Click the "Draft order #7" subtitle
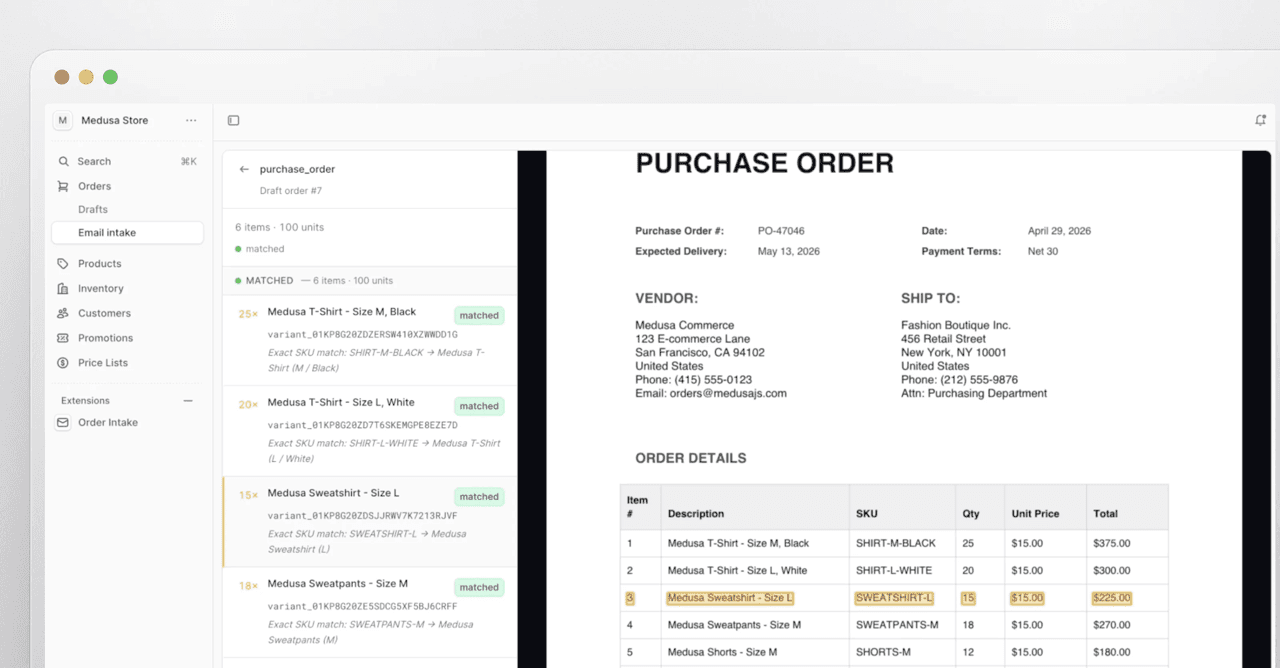The height and width of the screenshot is (668, 1280). pos(291,190)
